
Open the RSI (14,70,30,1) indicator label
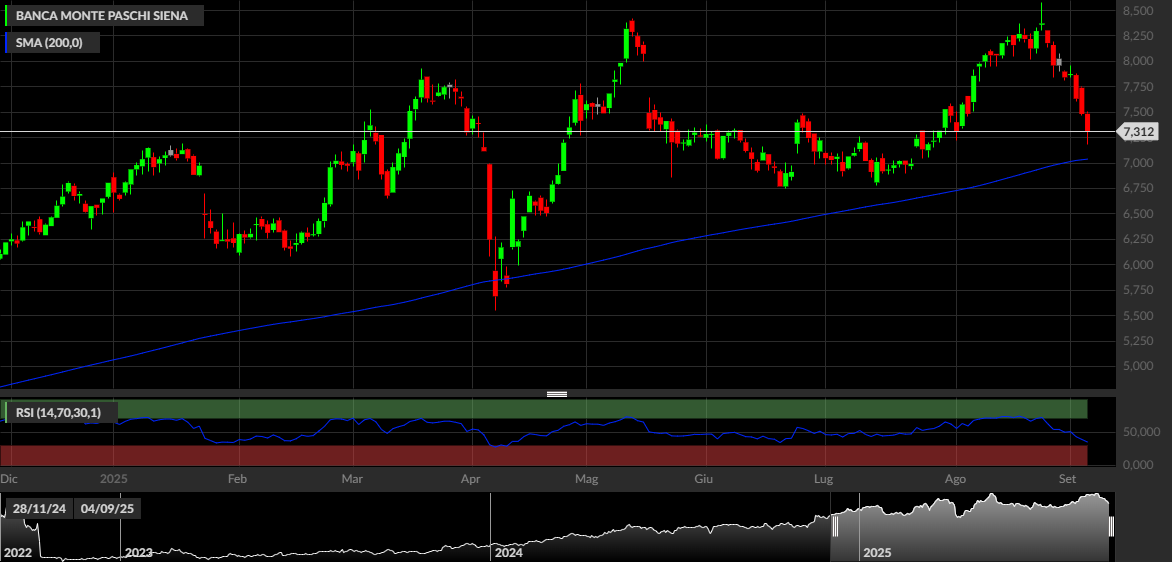point(61,412)
